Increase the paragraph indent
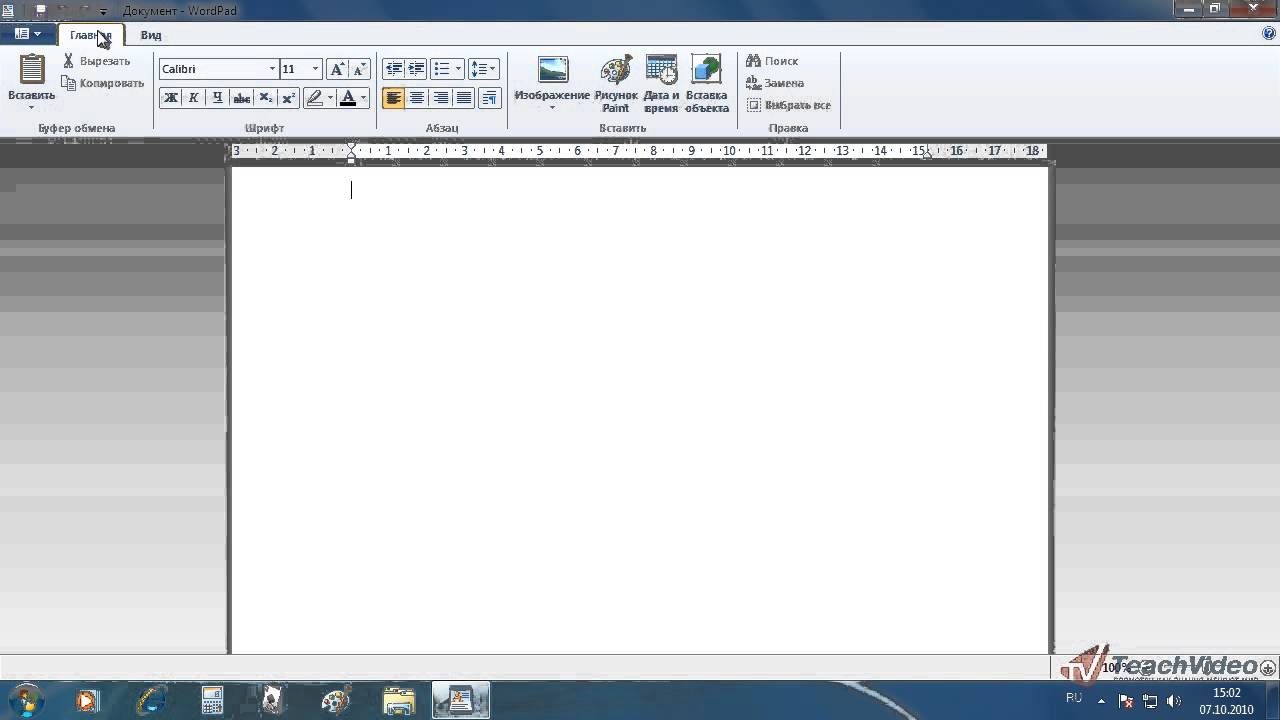This screenshot has width=1280, height=720. pyautogui.click(x=417, y=69)
